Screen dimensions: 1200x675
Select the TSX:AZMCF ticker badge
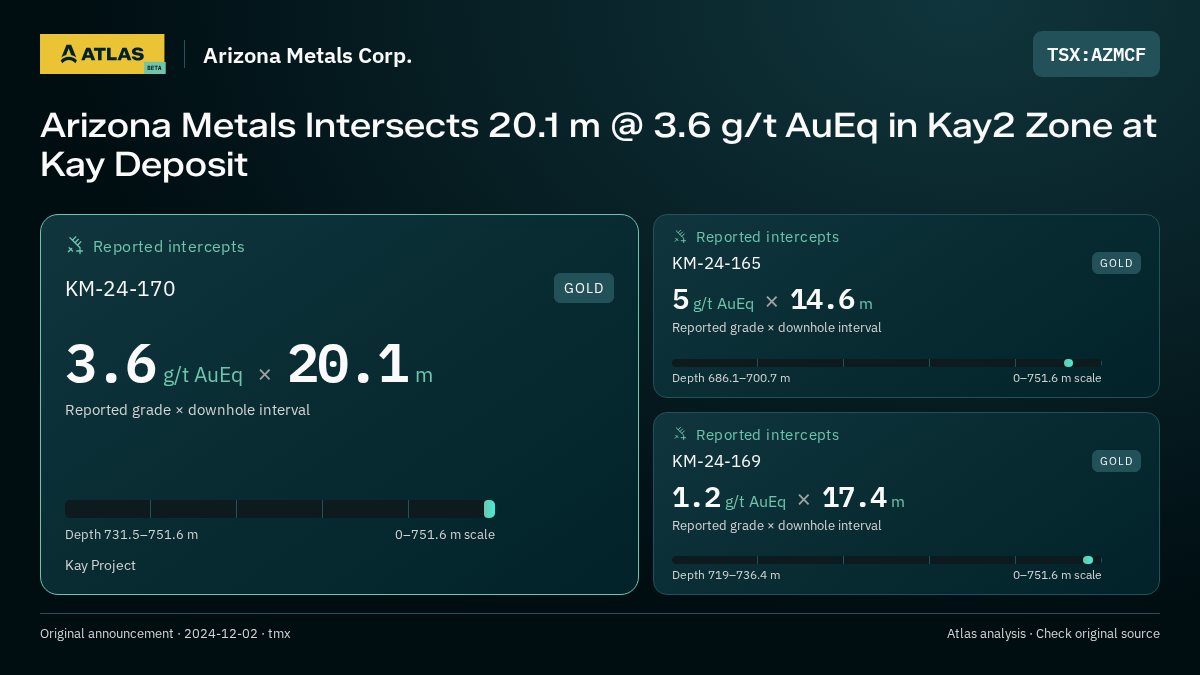[x=1096, y=54]
